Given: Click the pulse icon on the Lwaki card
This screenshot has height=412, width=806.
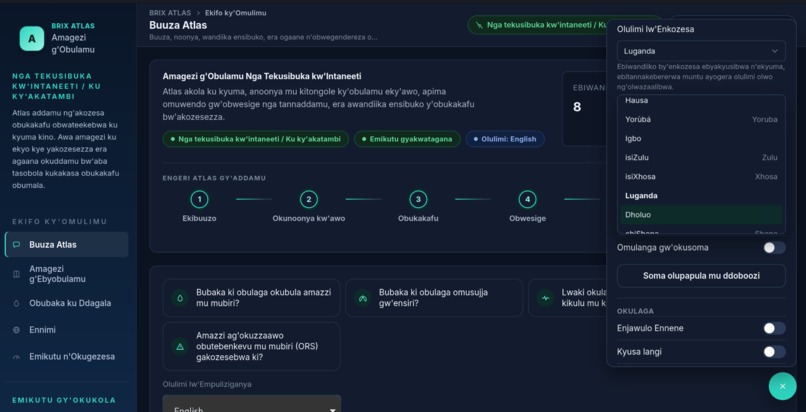Looking at the screenshot, I should tap(545, 297).
